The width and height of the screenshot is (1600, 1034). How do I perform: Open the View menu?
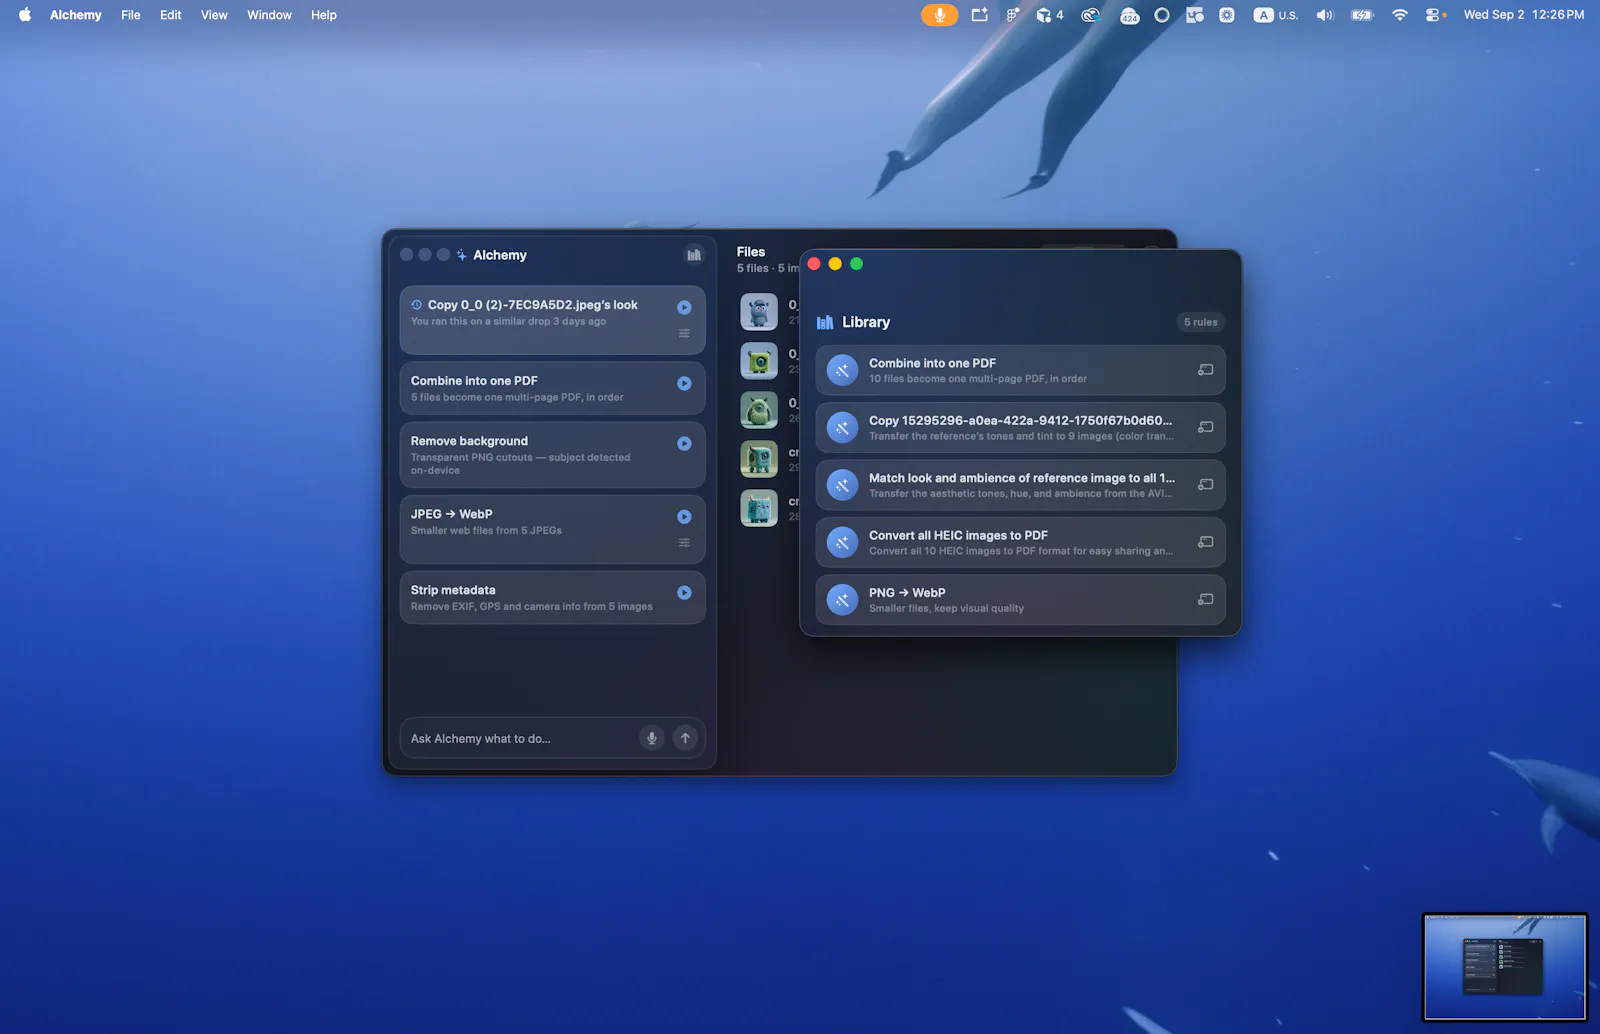(214, 15)
